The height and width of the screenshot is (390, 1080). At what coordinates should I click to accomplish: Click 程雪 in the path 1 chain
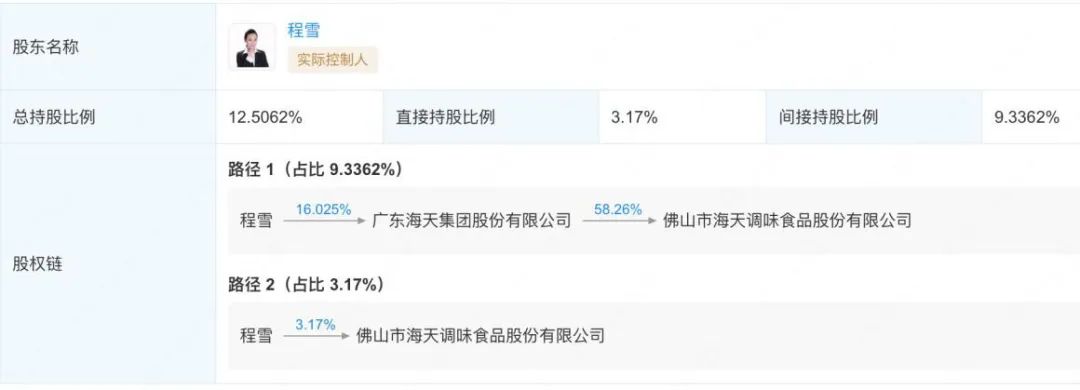coord(256,220)
